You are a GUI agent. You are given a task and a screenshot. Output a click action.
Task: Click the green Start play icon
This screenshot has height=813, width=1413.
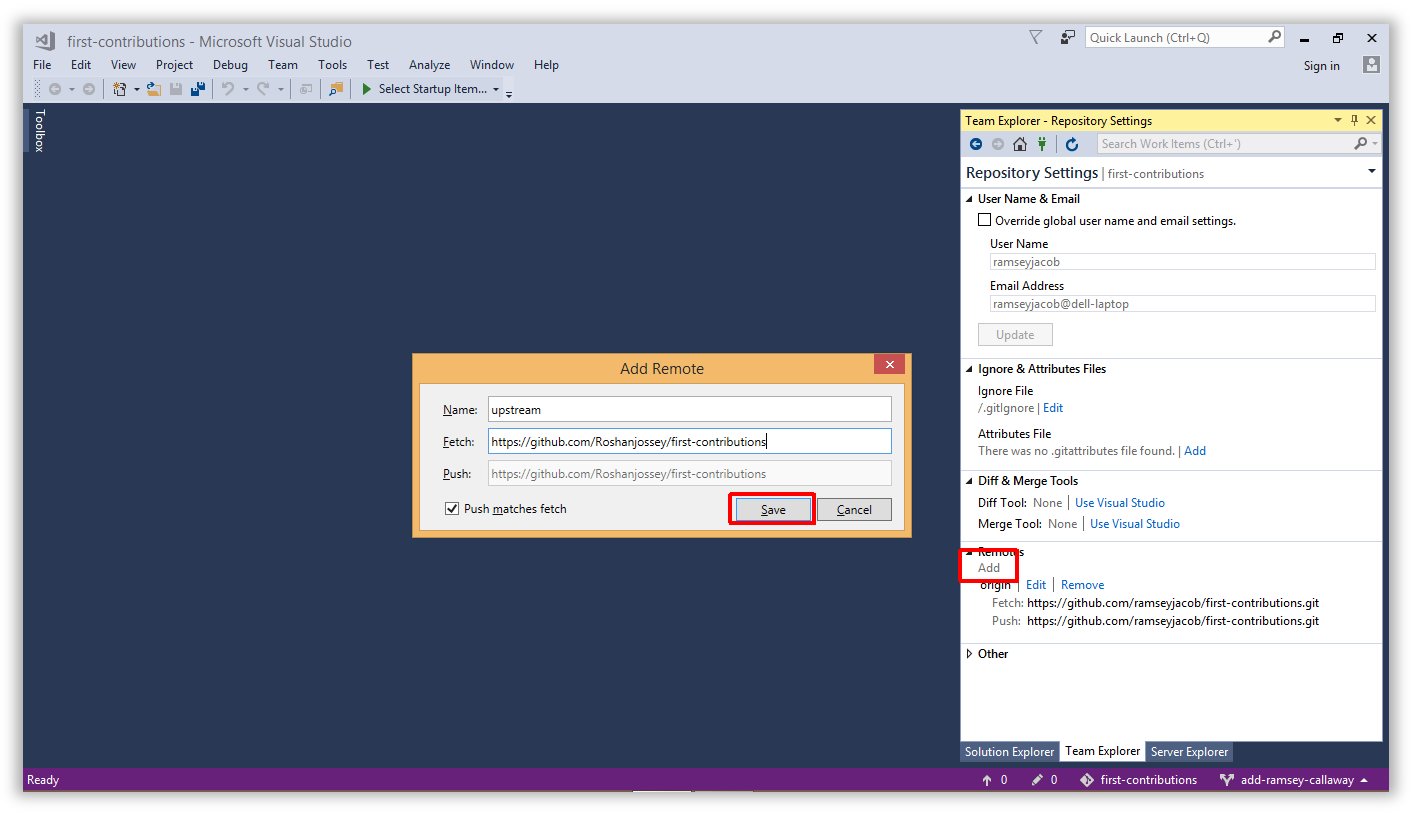[367, 89]
